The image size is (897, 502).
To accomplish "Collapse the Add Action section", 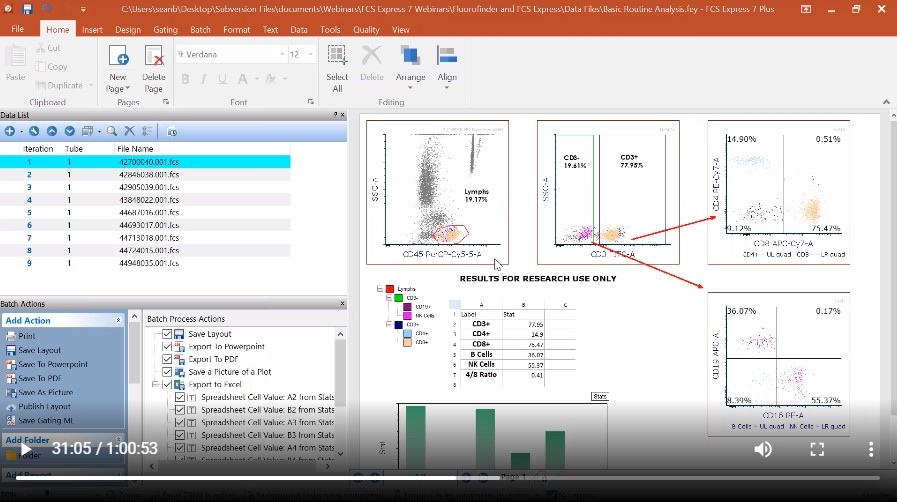I will click(x=118, y=321).
